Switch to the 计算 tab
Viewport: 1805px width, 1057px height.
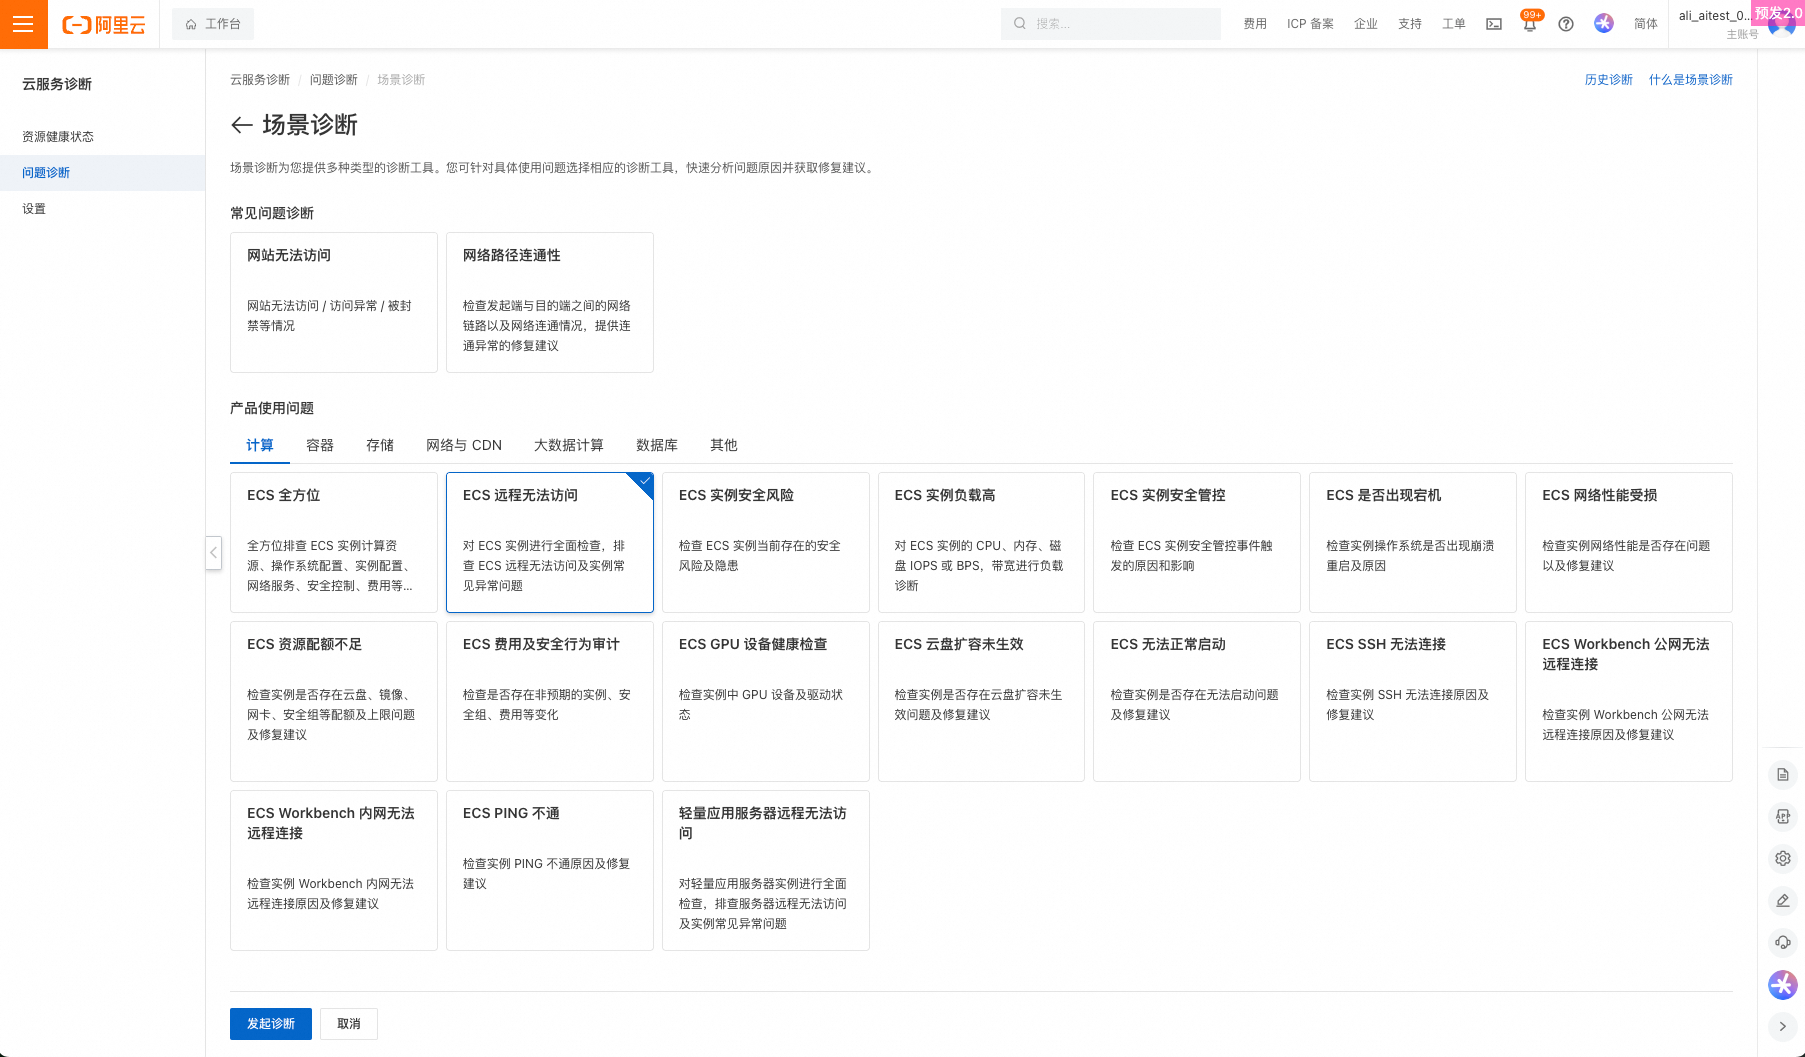click(260, 445)
